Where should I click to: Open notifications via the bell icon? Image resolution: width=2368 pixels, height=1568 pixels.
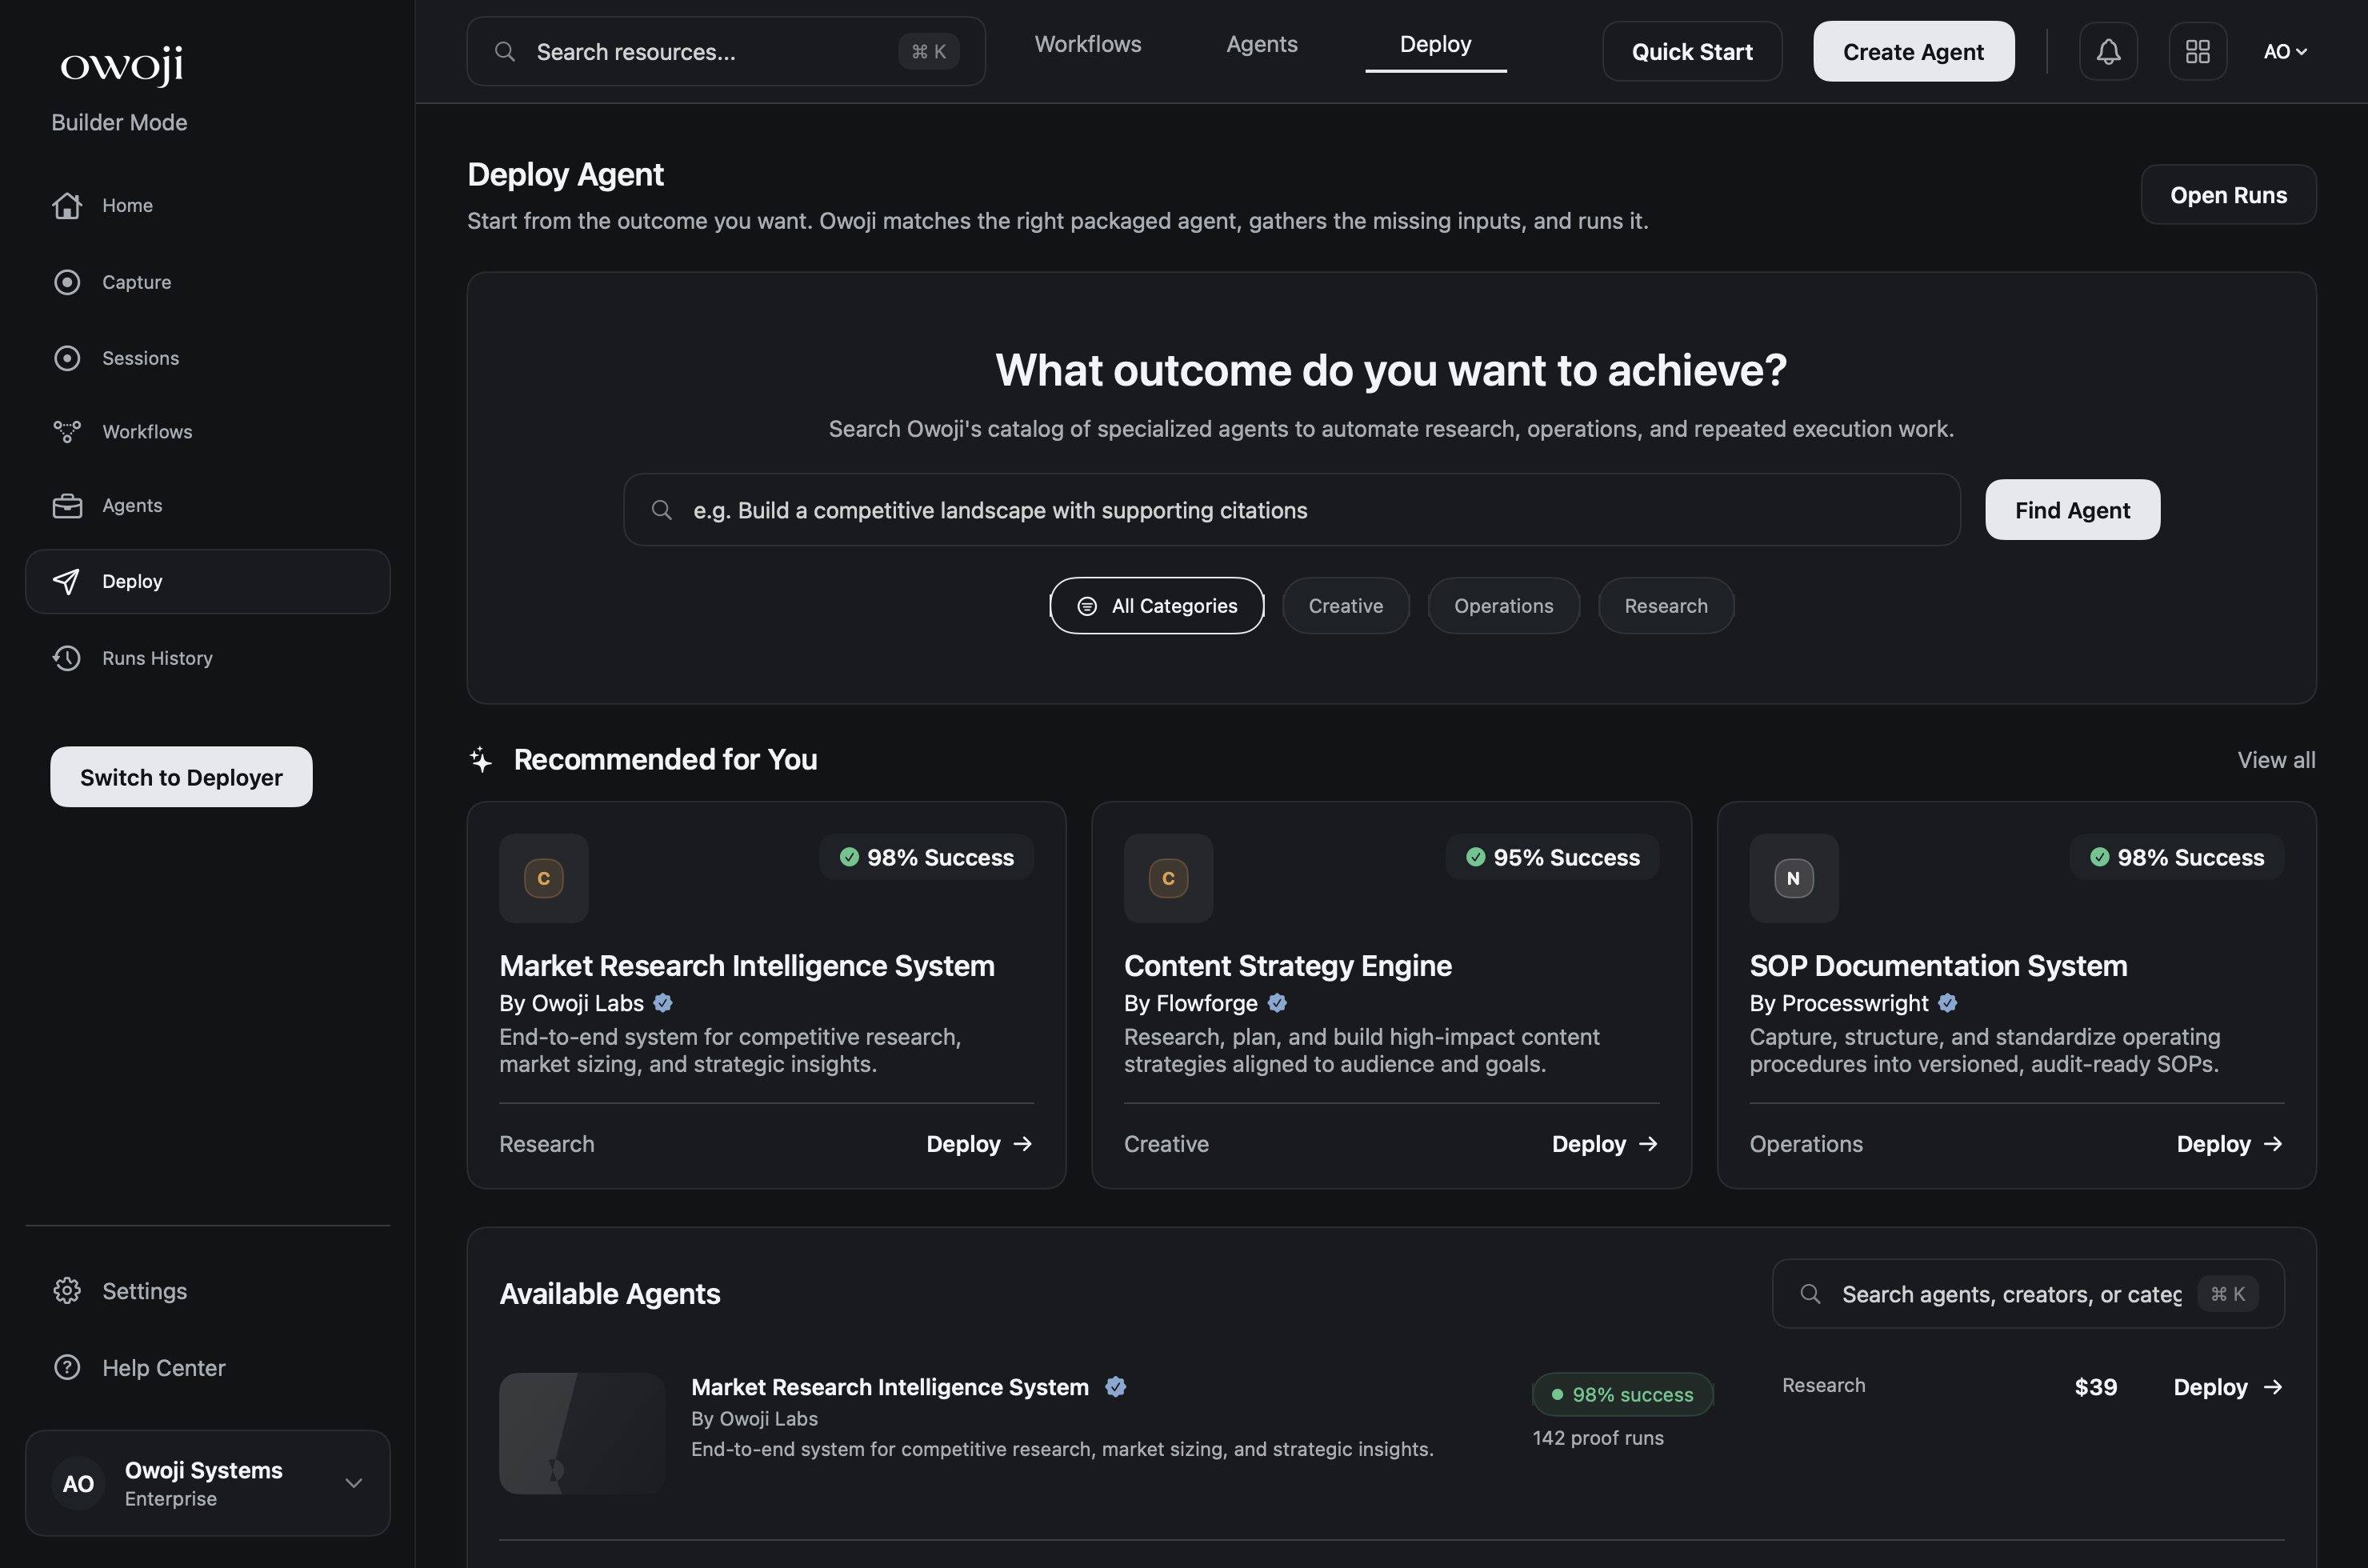[2108, 51]
